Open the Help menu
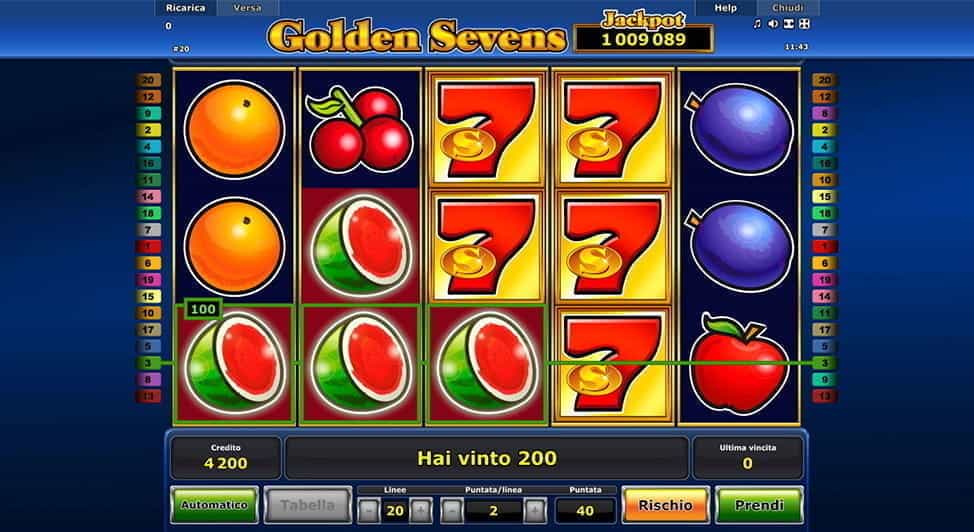The height and width of the screenshot is (532, 974). [726, 8]
